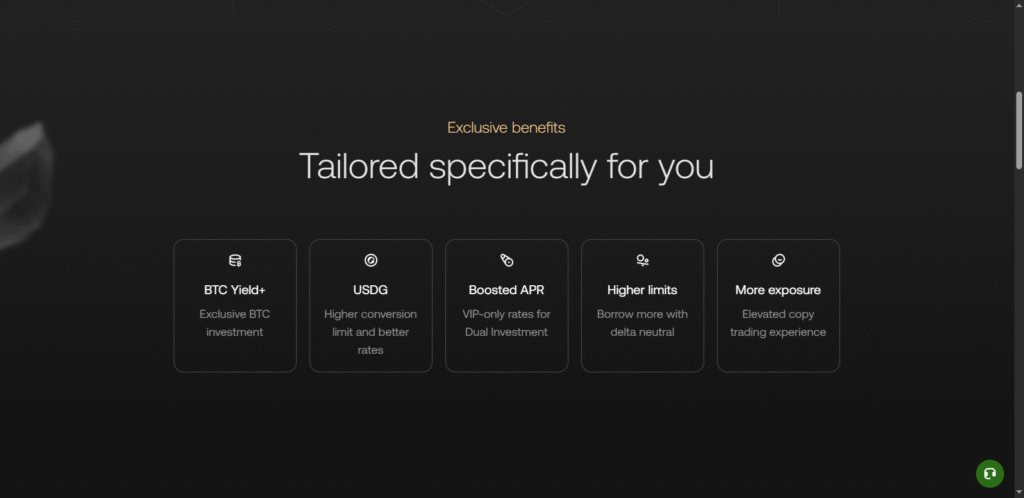This screenshot has width=1024, height=498.
Task: Click 'Borrow more with delta neutral' text
Action: click(642, 323)
